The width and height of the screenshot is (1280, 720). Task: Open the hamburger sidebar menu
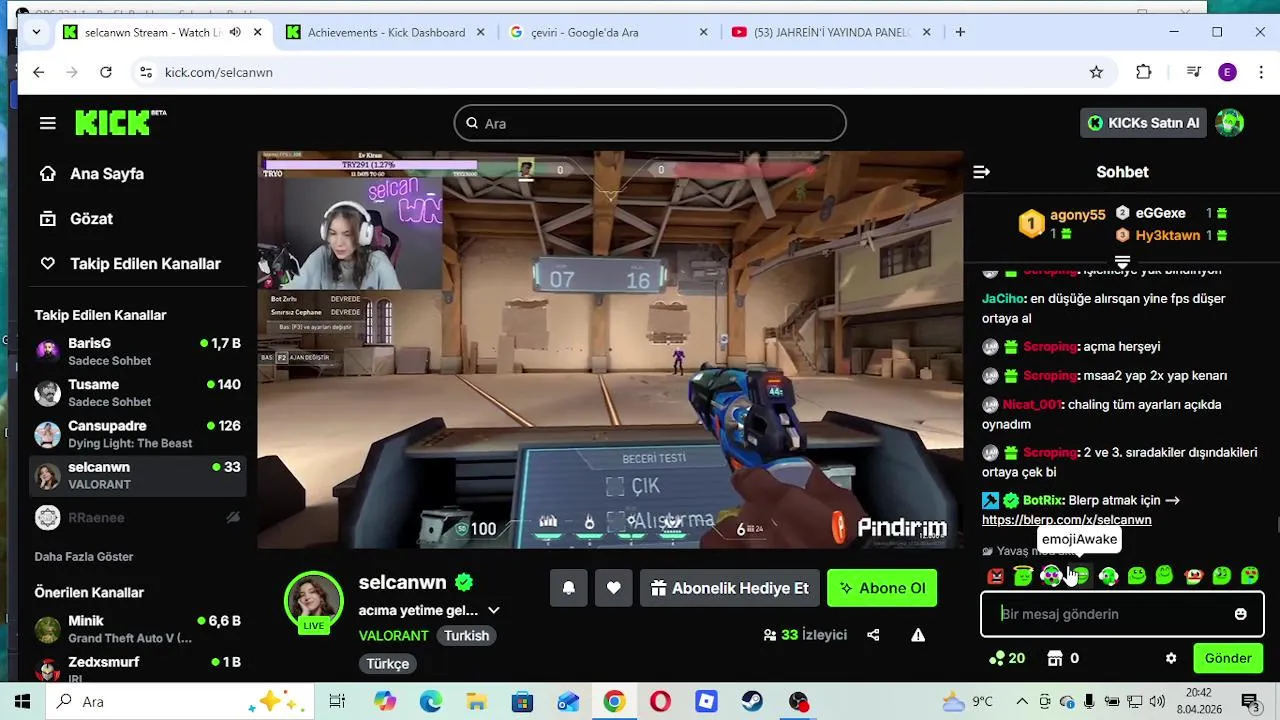point(48,123)
